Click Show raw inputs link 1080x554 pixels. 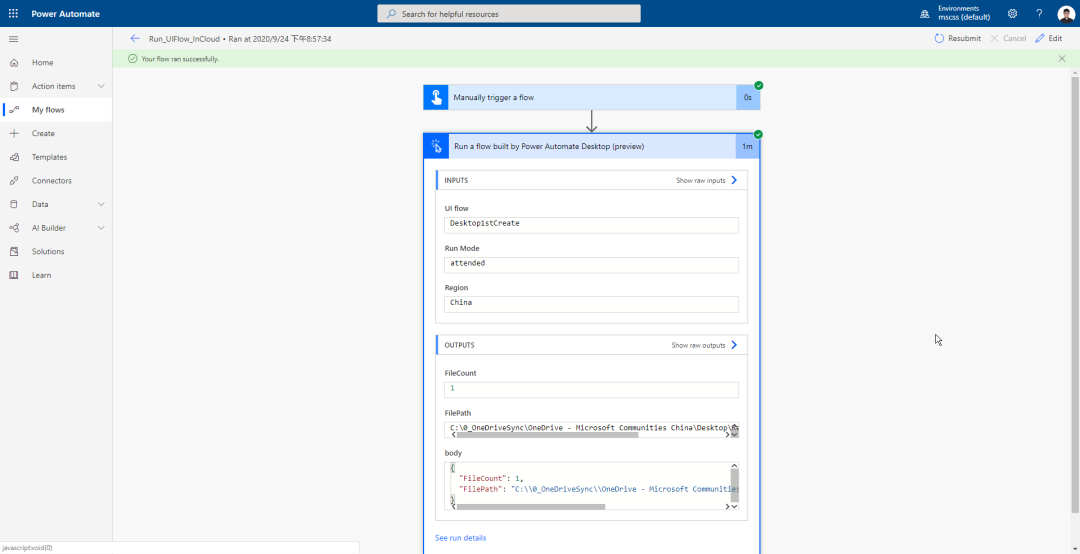(x=700, y=181)
